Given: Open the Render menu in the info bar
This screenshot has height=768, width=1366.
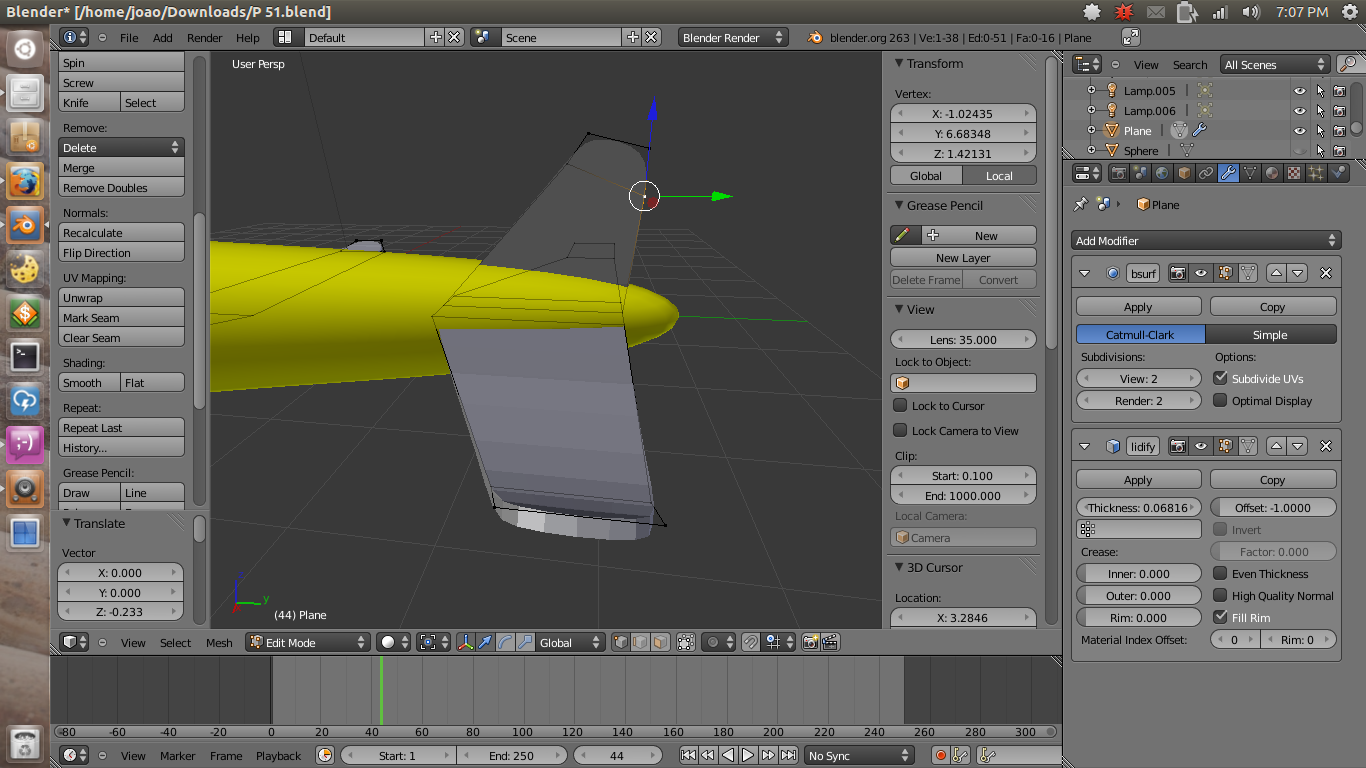Looking at the screenshot, I should point(204,38).
